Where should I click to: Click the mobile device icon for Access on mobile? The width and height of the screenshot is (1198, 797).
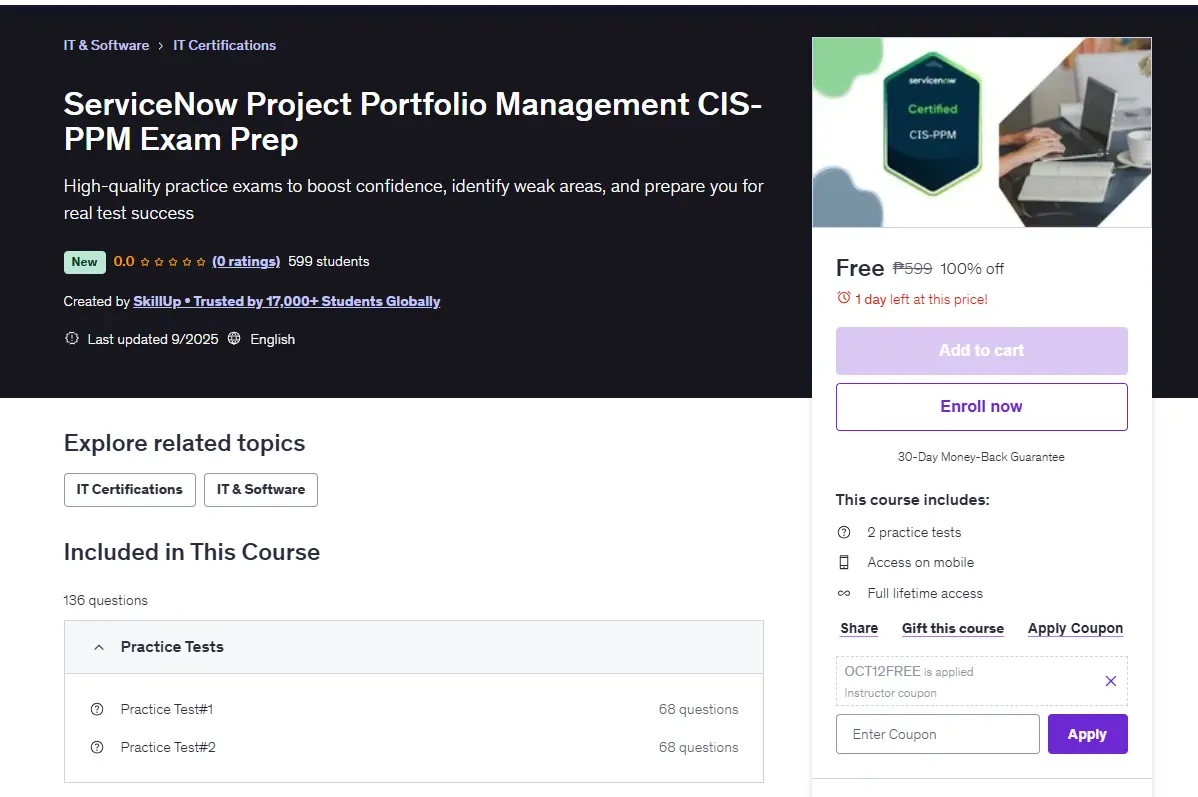(843, 562)
